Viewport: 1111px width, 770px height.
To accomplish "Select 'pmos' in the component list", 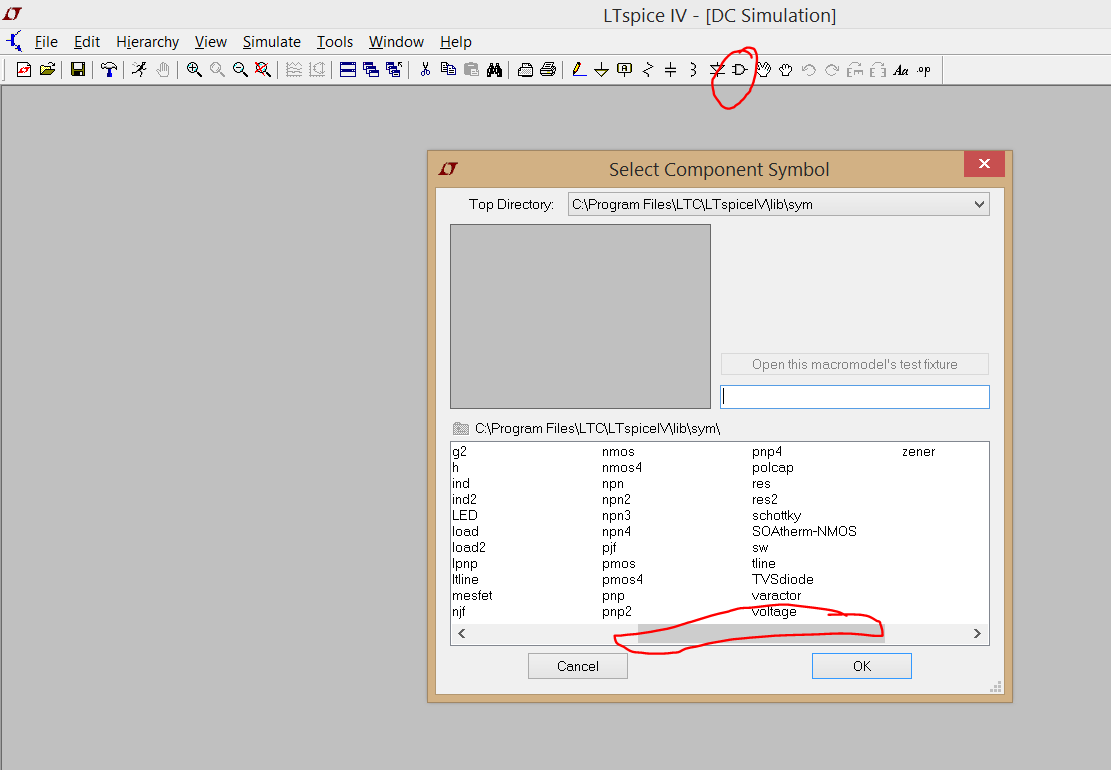I will [619, 564].
